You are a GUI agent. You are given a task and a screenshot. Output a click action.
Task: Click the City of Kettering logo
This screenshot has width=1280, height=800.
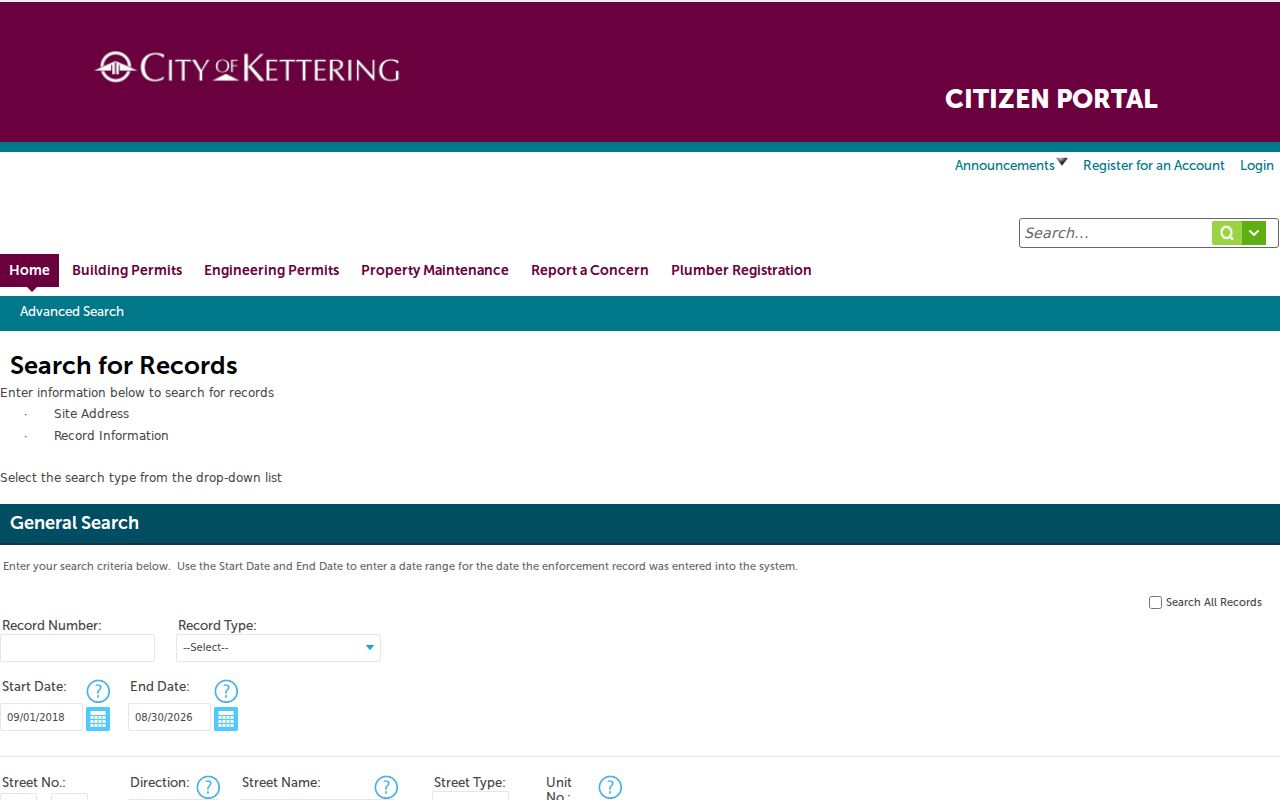[x=247, y=67]
